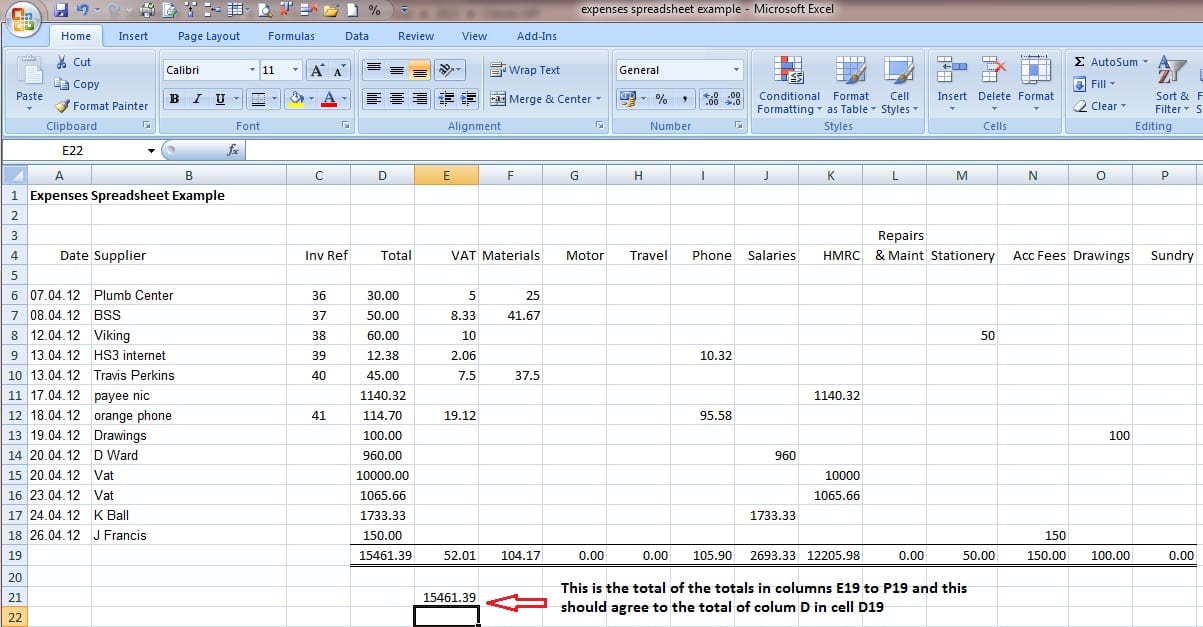1203x627 pixels.
Task: Open the Name Box dropdown arrow
Action: tap(152, 151)
